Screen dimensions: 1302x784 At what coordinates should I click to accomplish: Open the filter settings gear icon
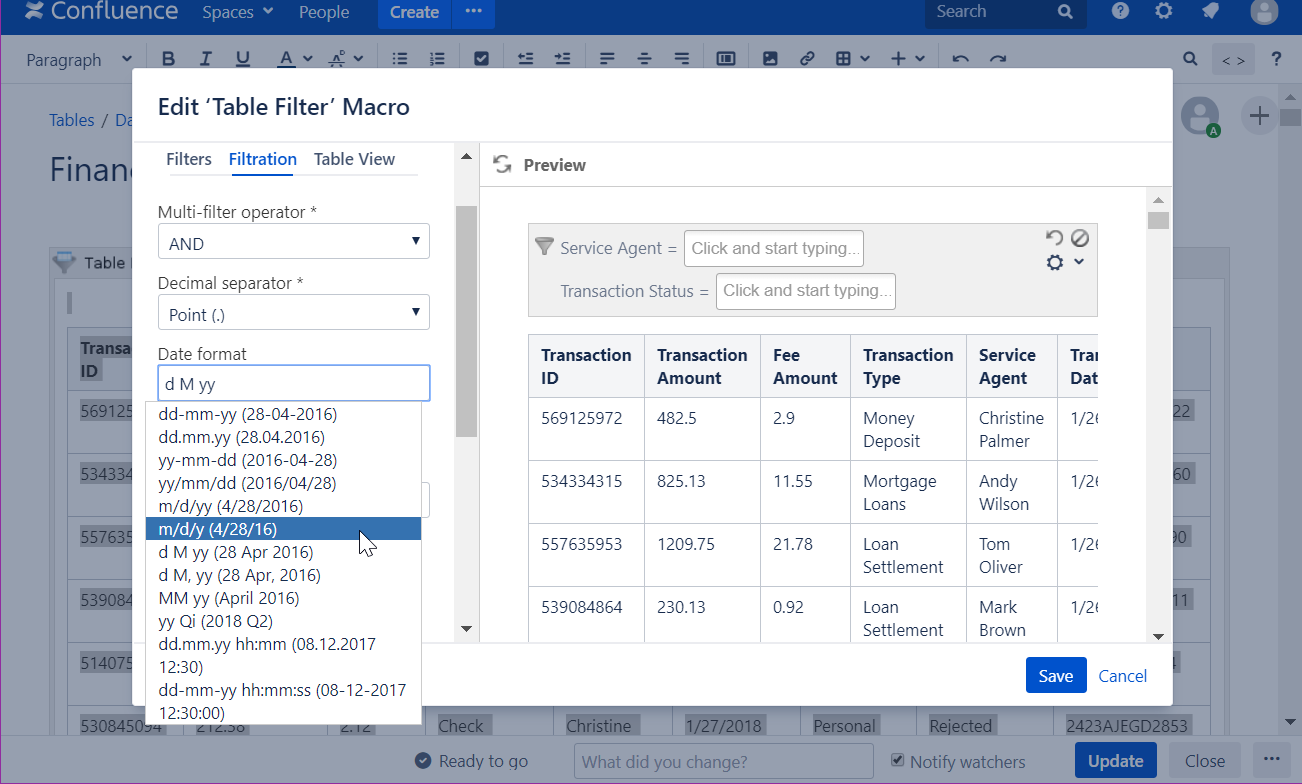(x=1055, y=263)
